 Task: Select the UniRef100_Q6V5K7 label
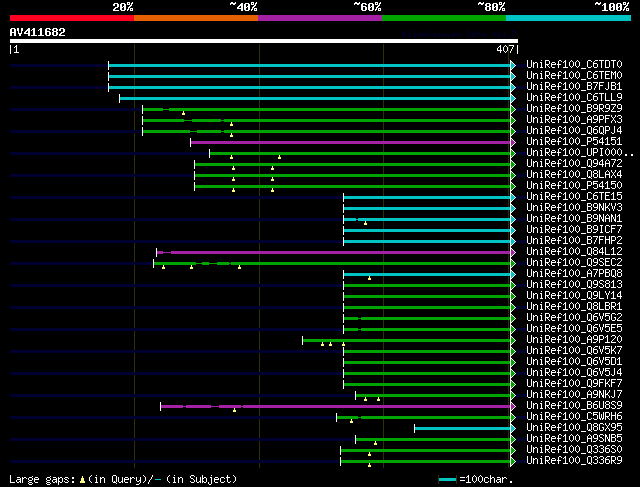[x=574, y=351]
